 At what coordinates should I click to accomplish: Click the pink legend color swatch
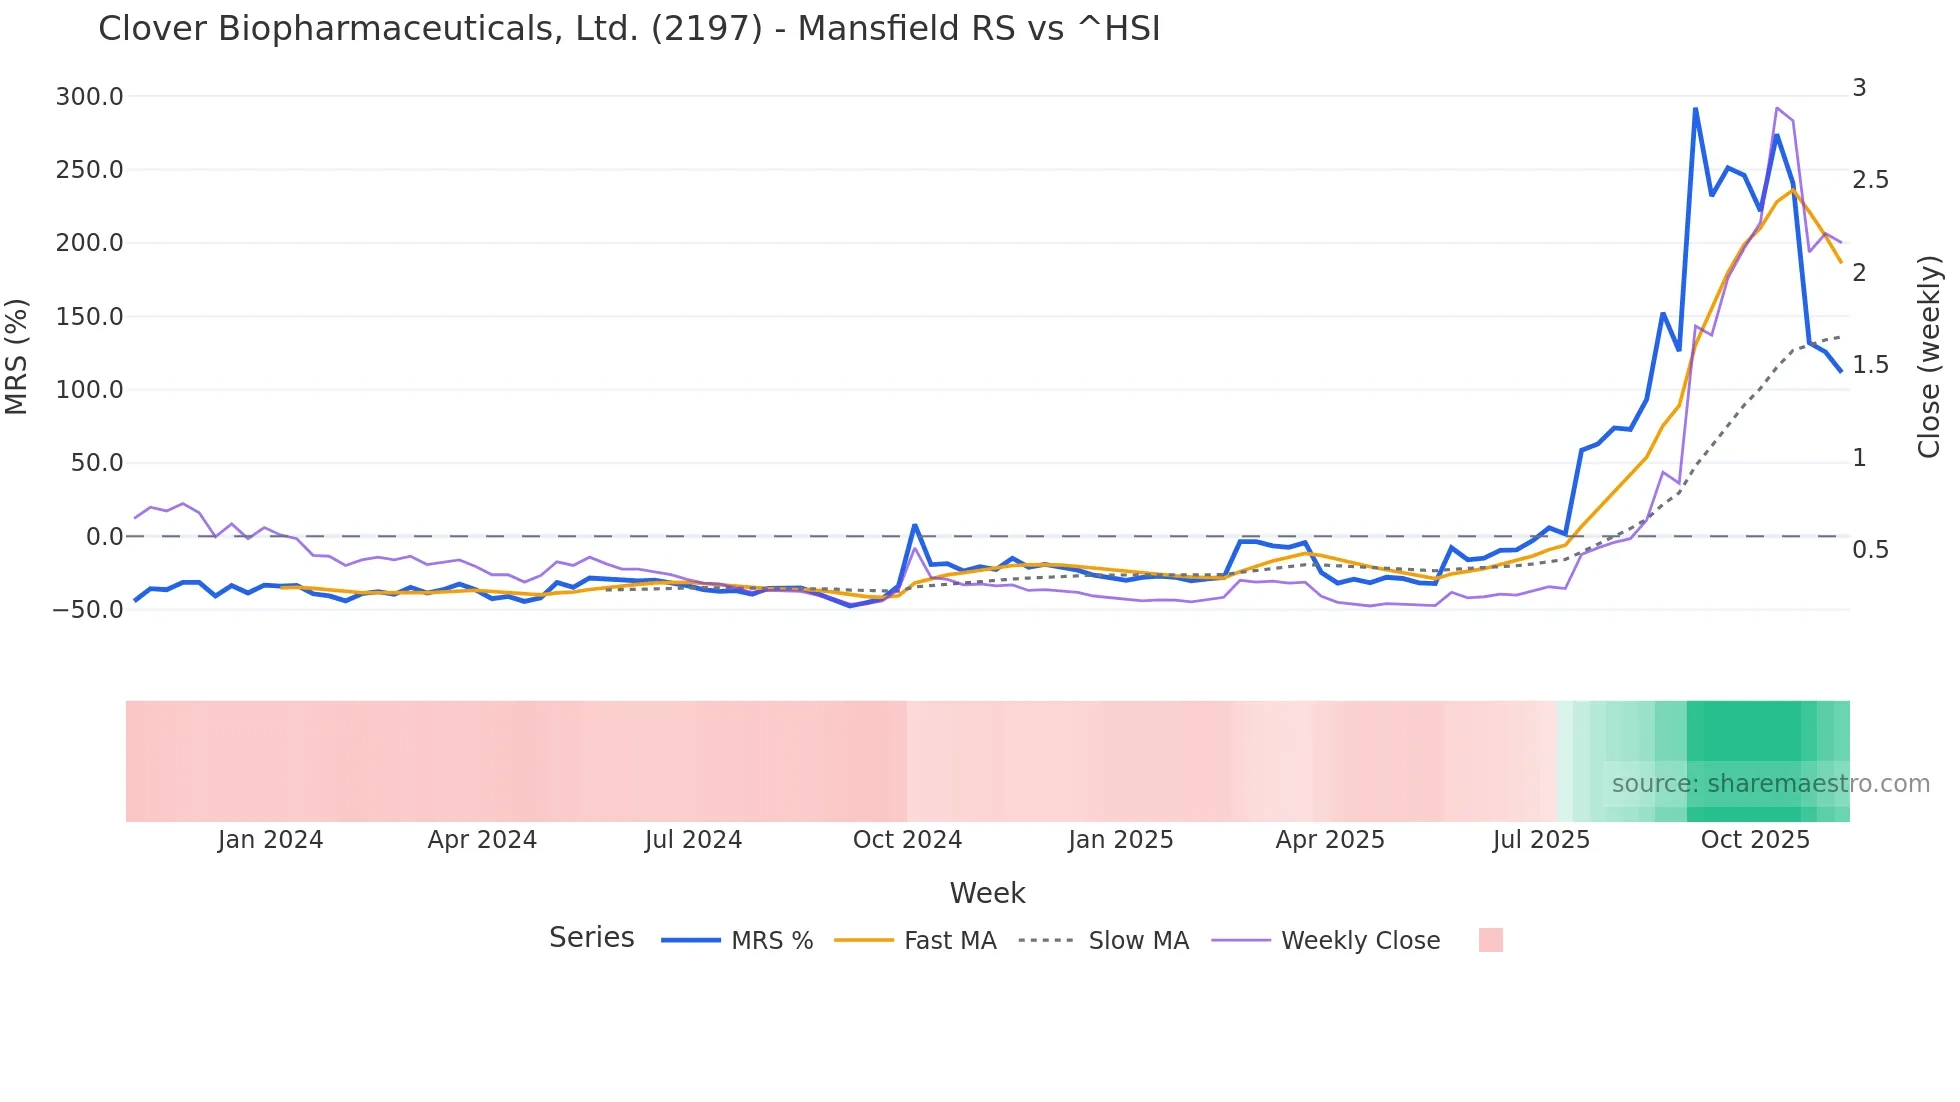(1491, 940)
